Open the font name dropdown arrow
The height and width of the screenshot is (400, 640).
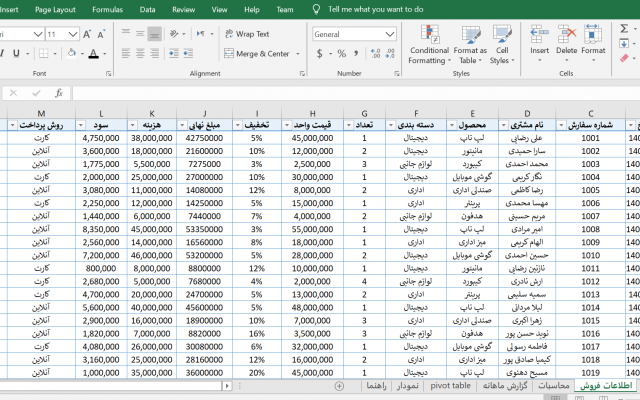(x=38, y=34)
